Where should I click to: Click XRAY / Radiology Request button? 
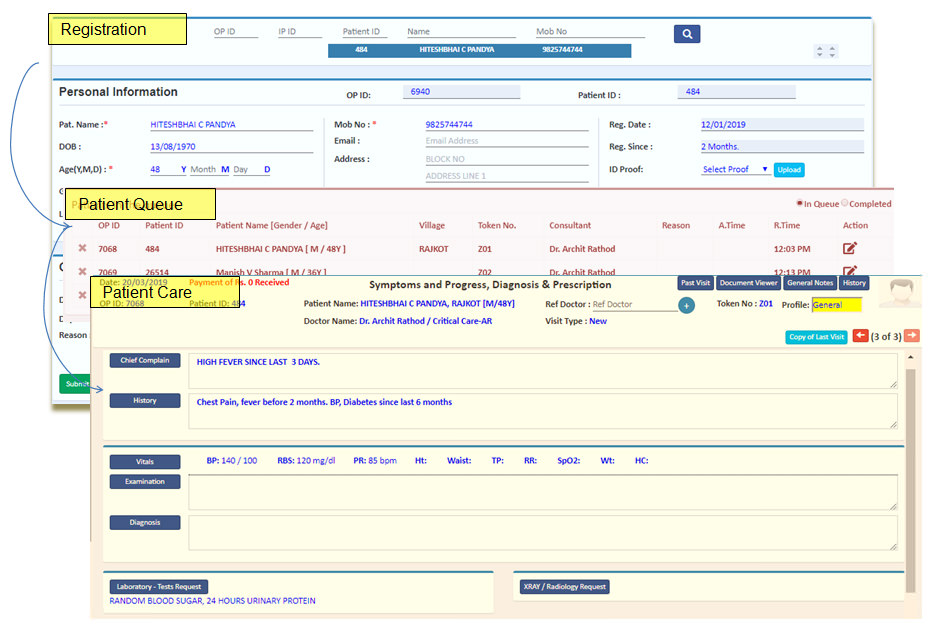pyautogui.click(x=564, y=587)
